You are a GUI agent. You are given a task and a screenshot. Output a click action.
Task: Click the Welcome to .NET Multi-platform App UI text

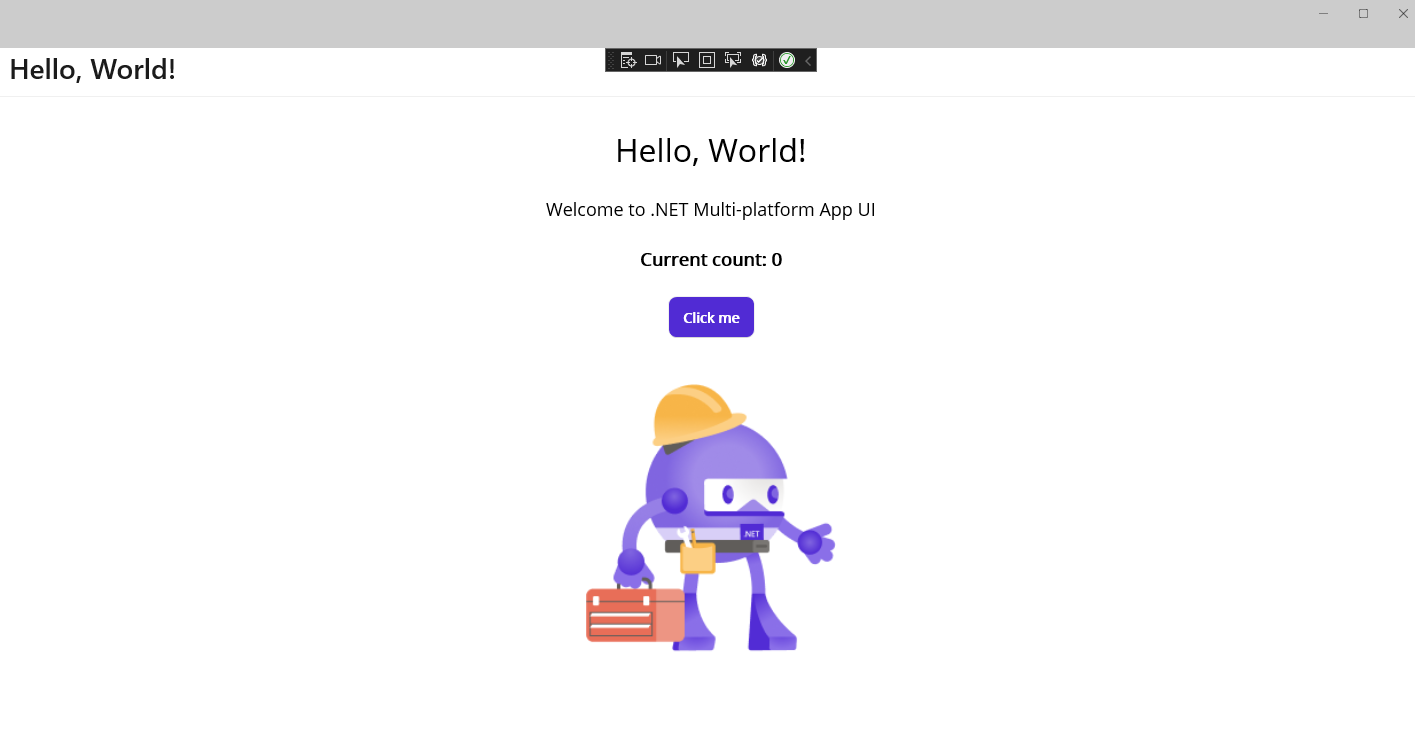711,210
